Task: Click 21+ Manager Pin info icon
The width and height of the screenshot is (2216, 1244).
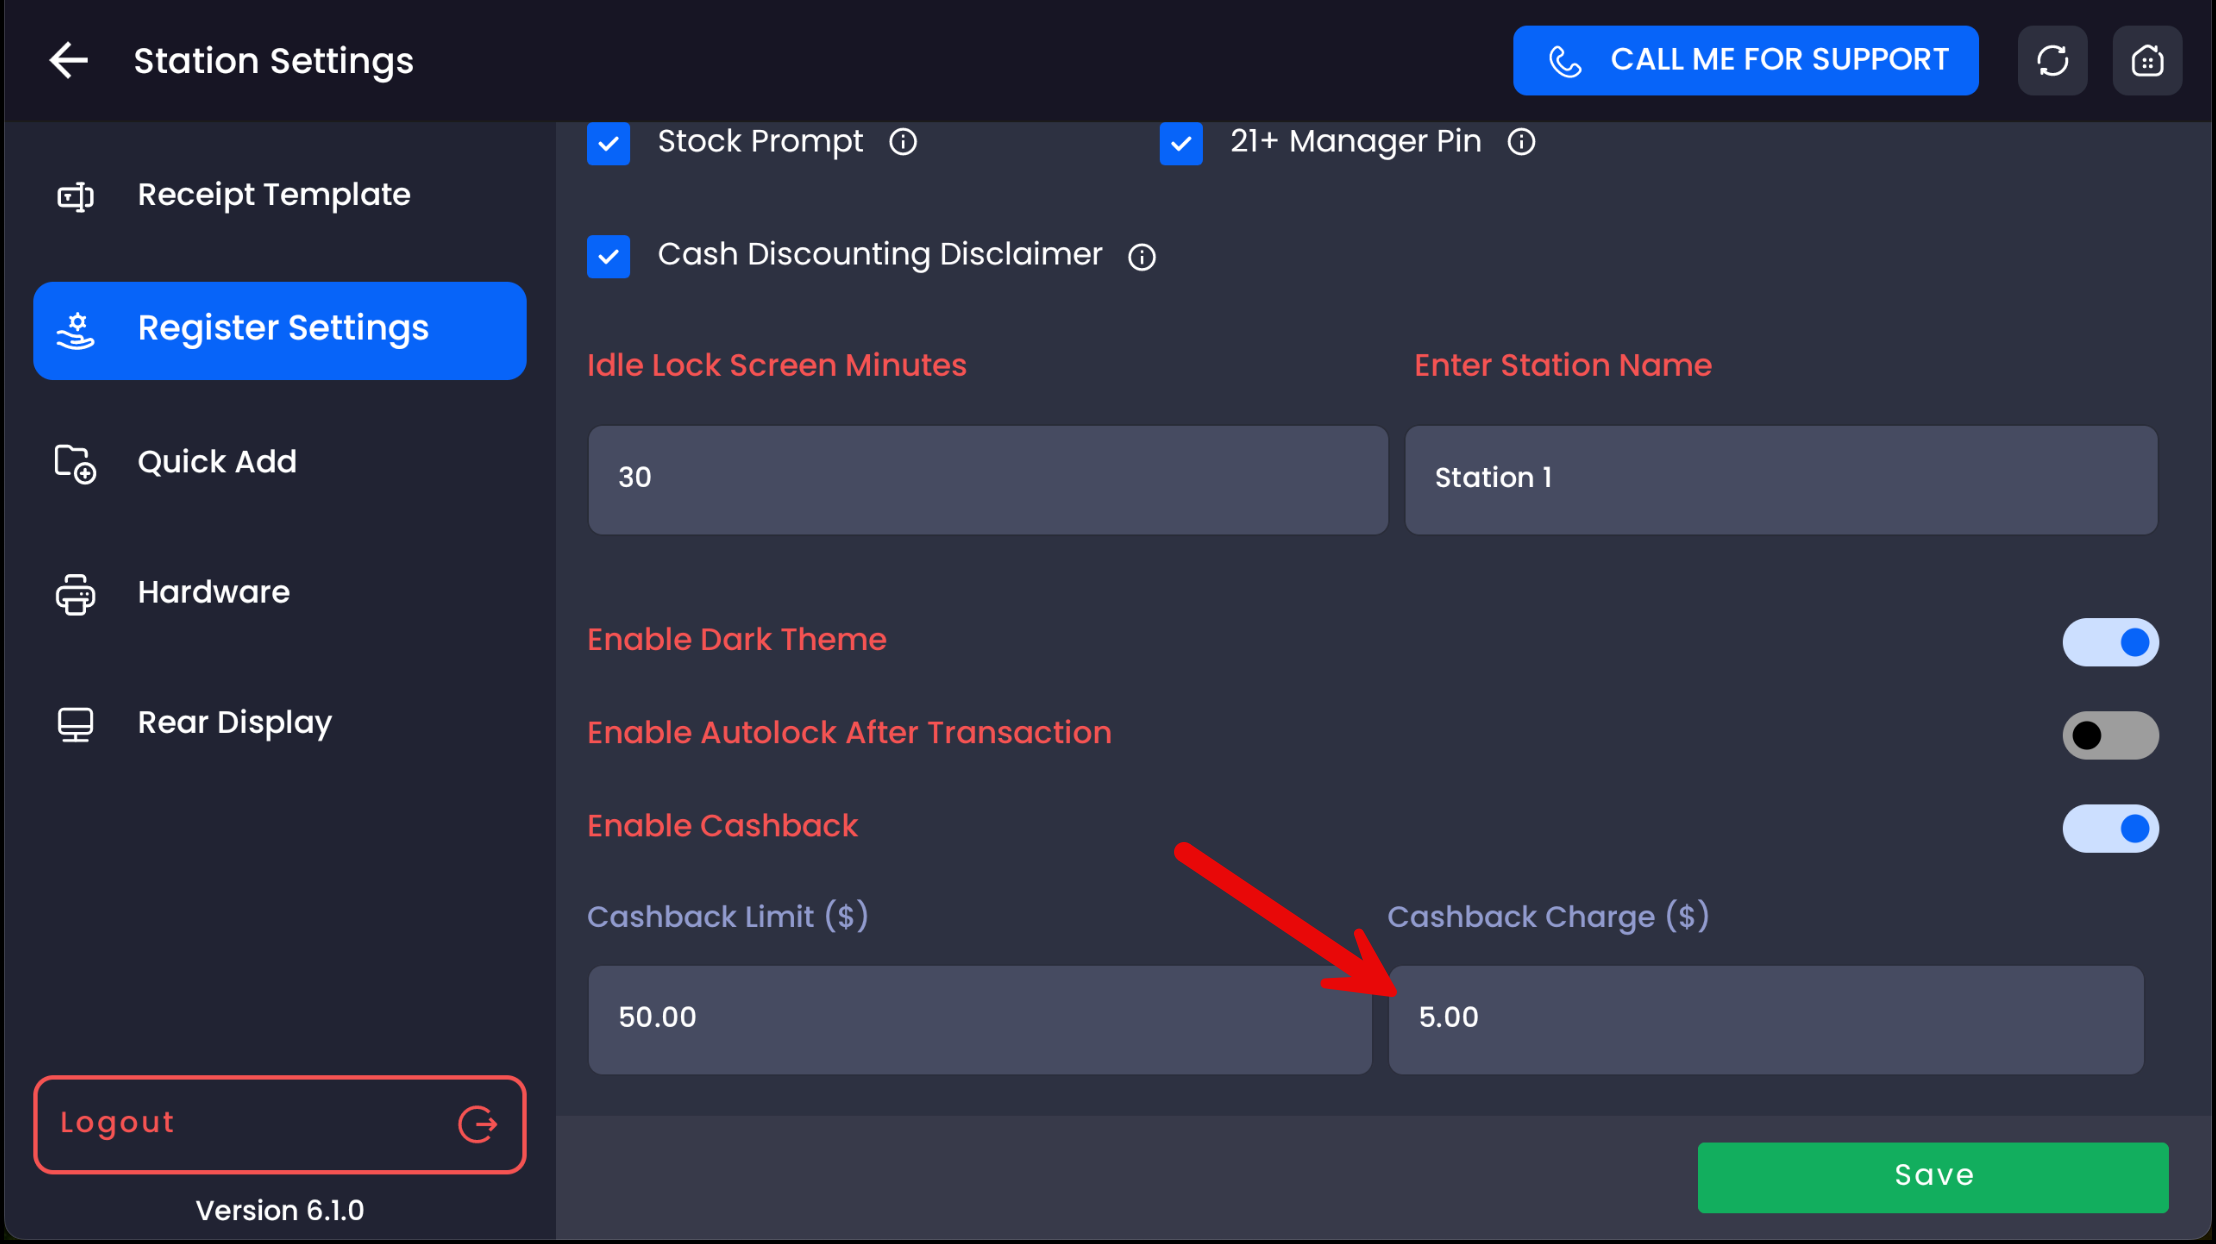Action: pyautogui.click(x=1521, y=142)
